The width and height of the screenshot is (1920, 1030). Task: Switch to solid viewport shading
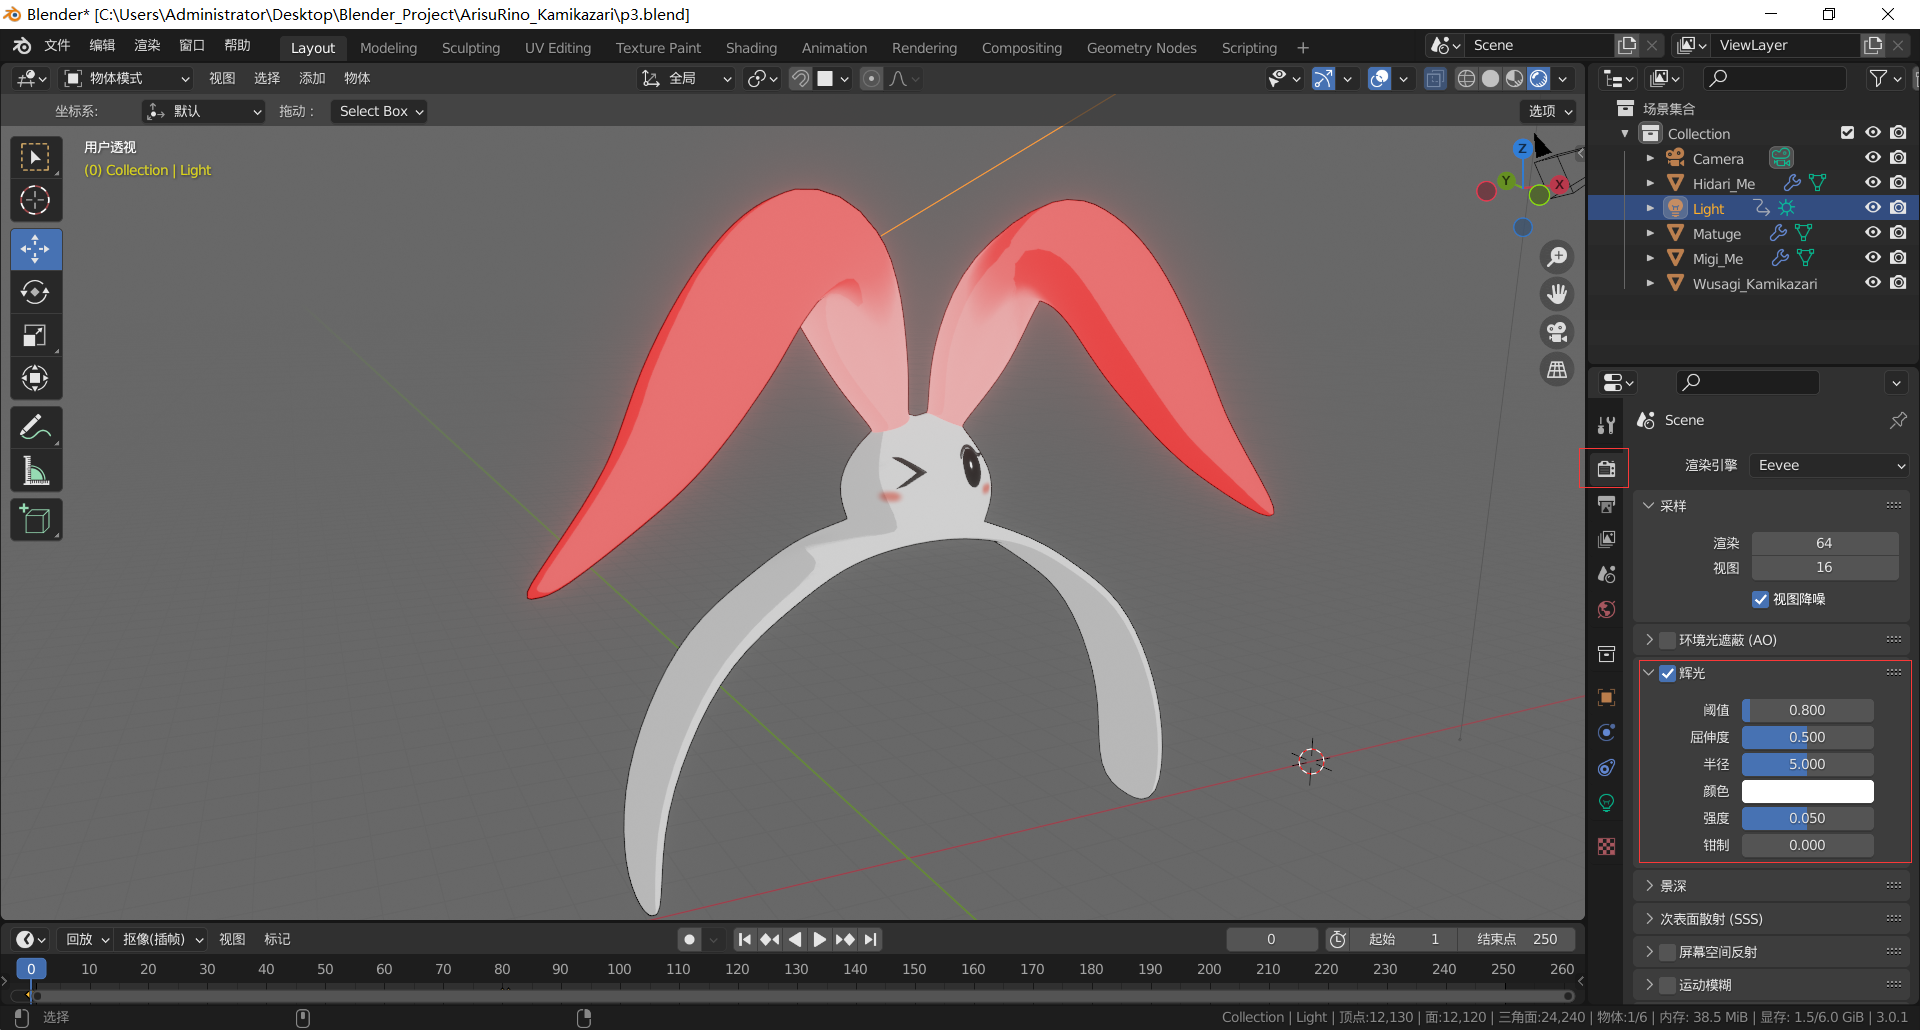[1490, 78]
